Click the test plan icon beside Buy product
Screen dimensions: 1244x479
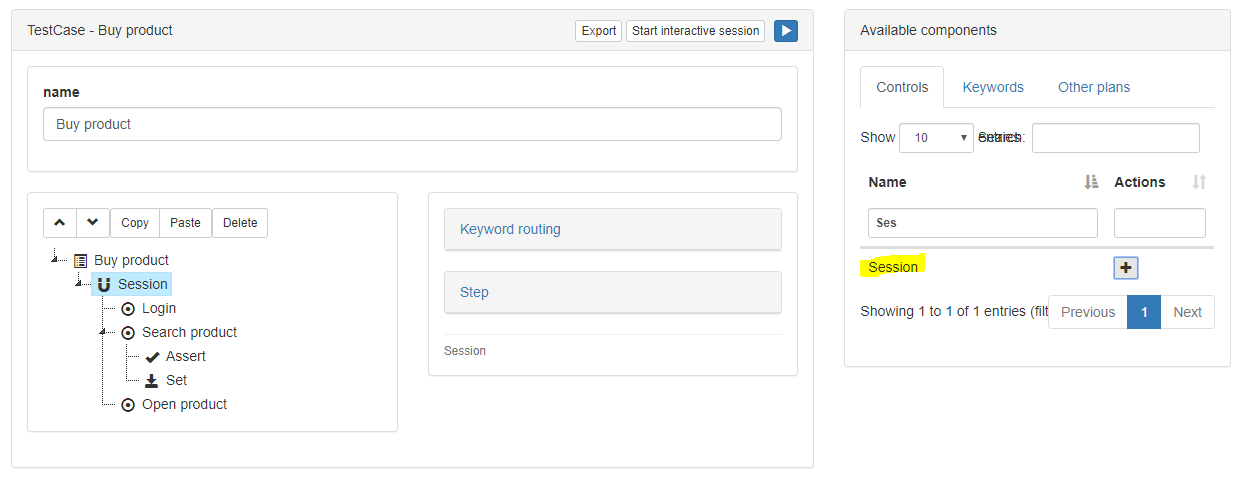pyautogui.click(x=81, y=260)
